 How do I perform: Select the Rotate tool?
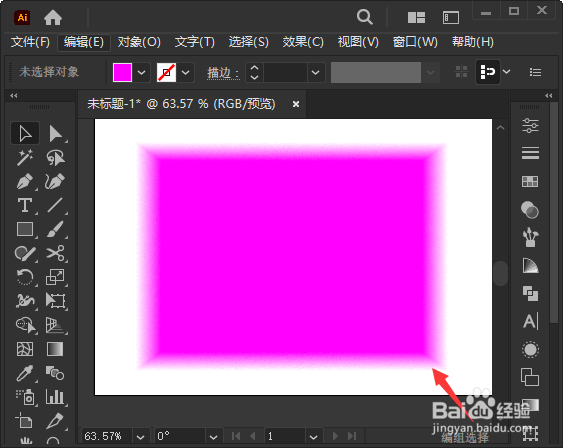25,277
